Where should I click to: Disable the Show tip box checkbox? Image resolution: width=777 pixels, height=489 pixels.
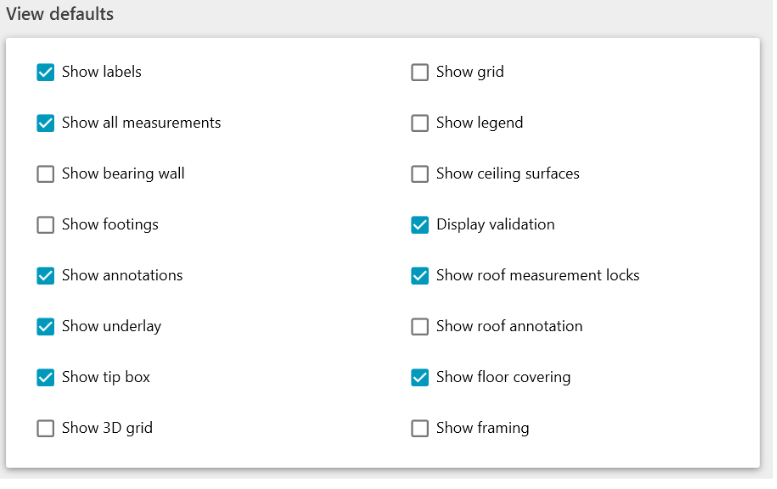click(x=45, y=378)
